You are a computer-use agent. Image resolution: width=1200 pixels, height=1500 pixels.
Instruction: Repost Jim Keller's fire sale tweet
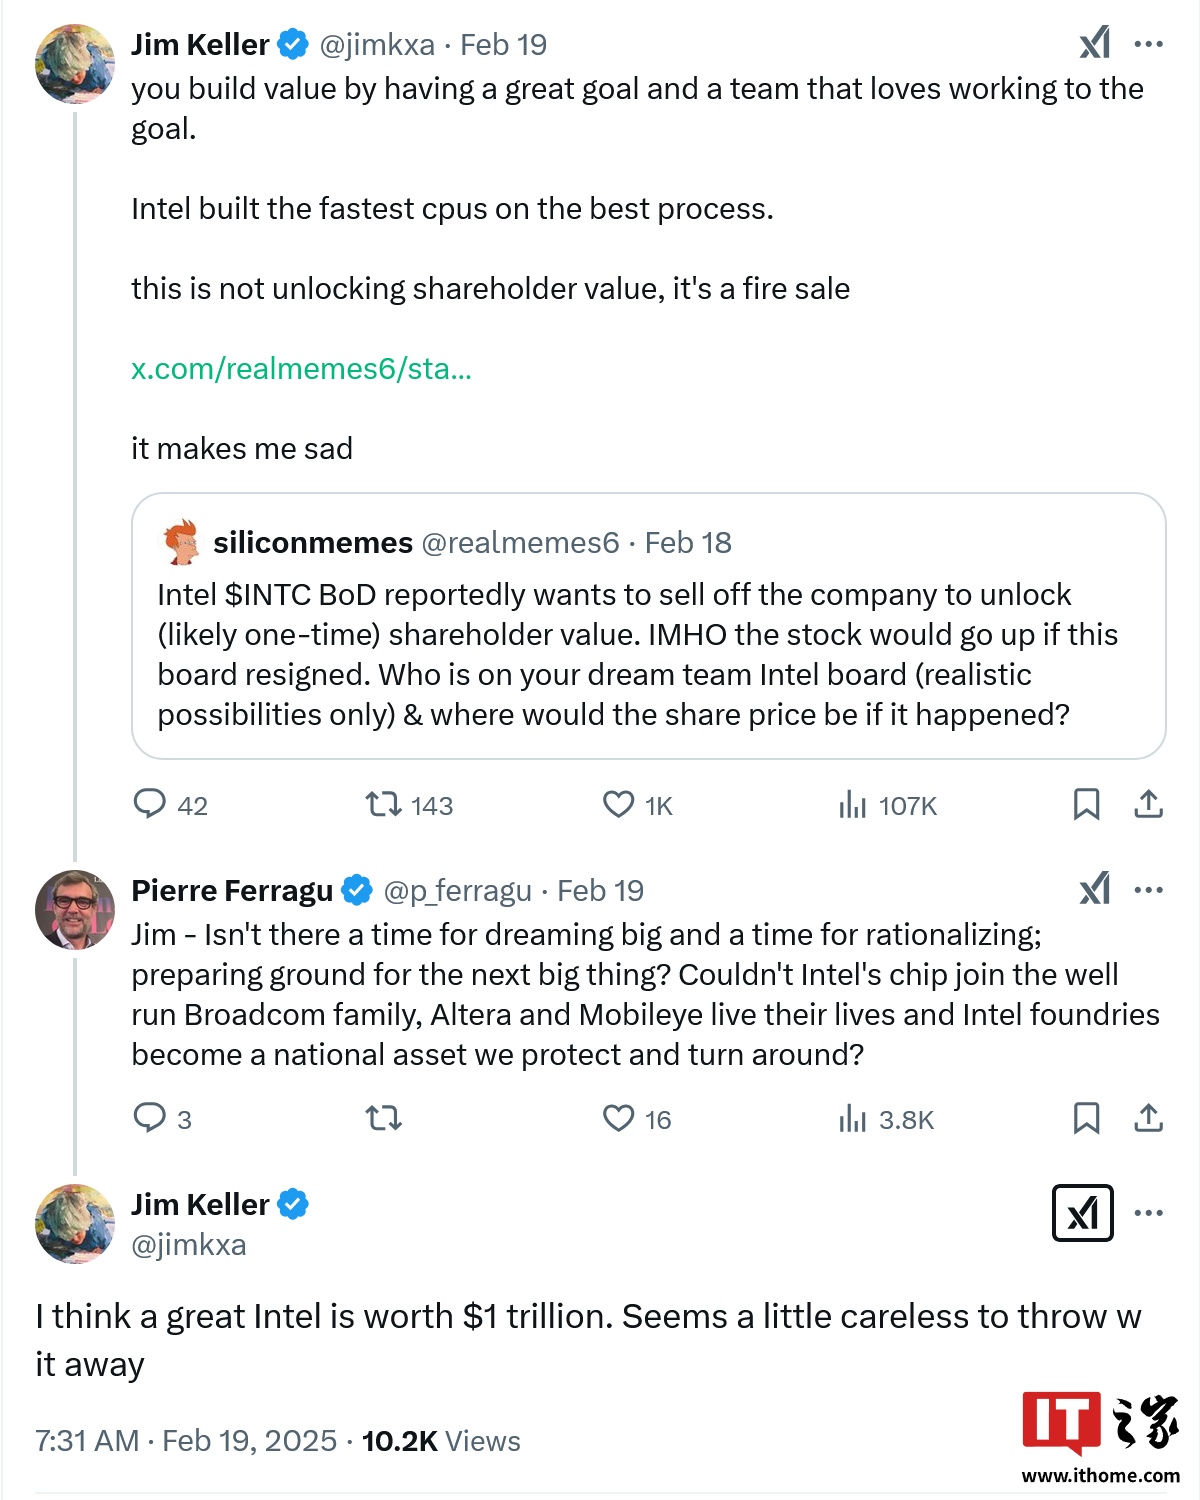(x=383, y=804)
